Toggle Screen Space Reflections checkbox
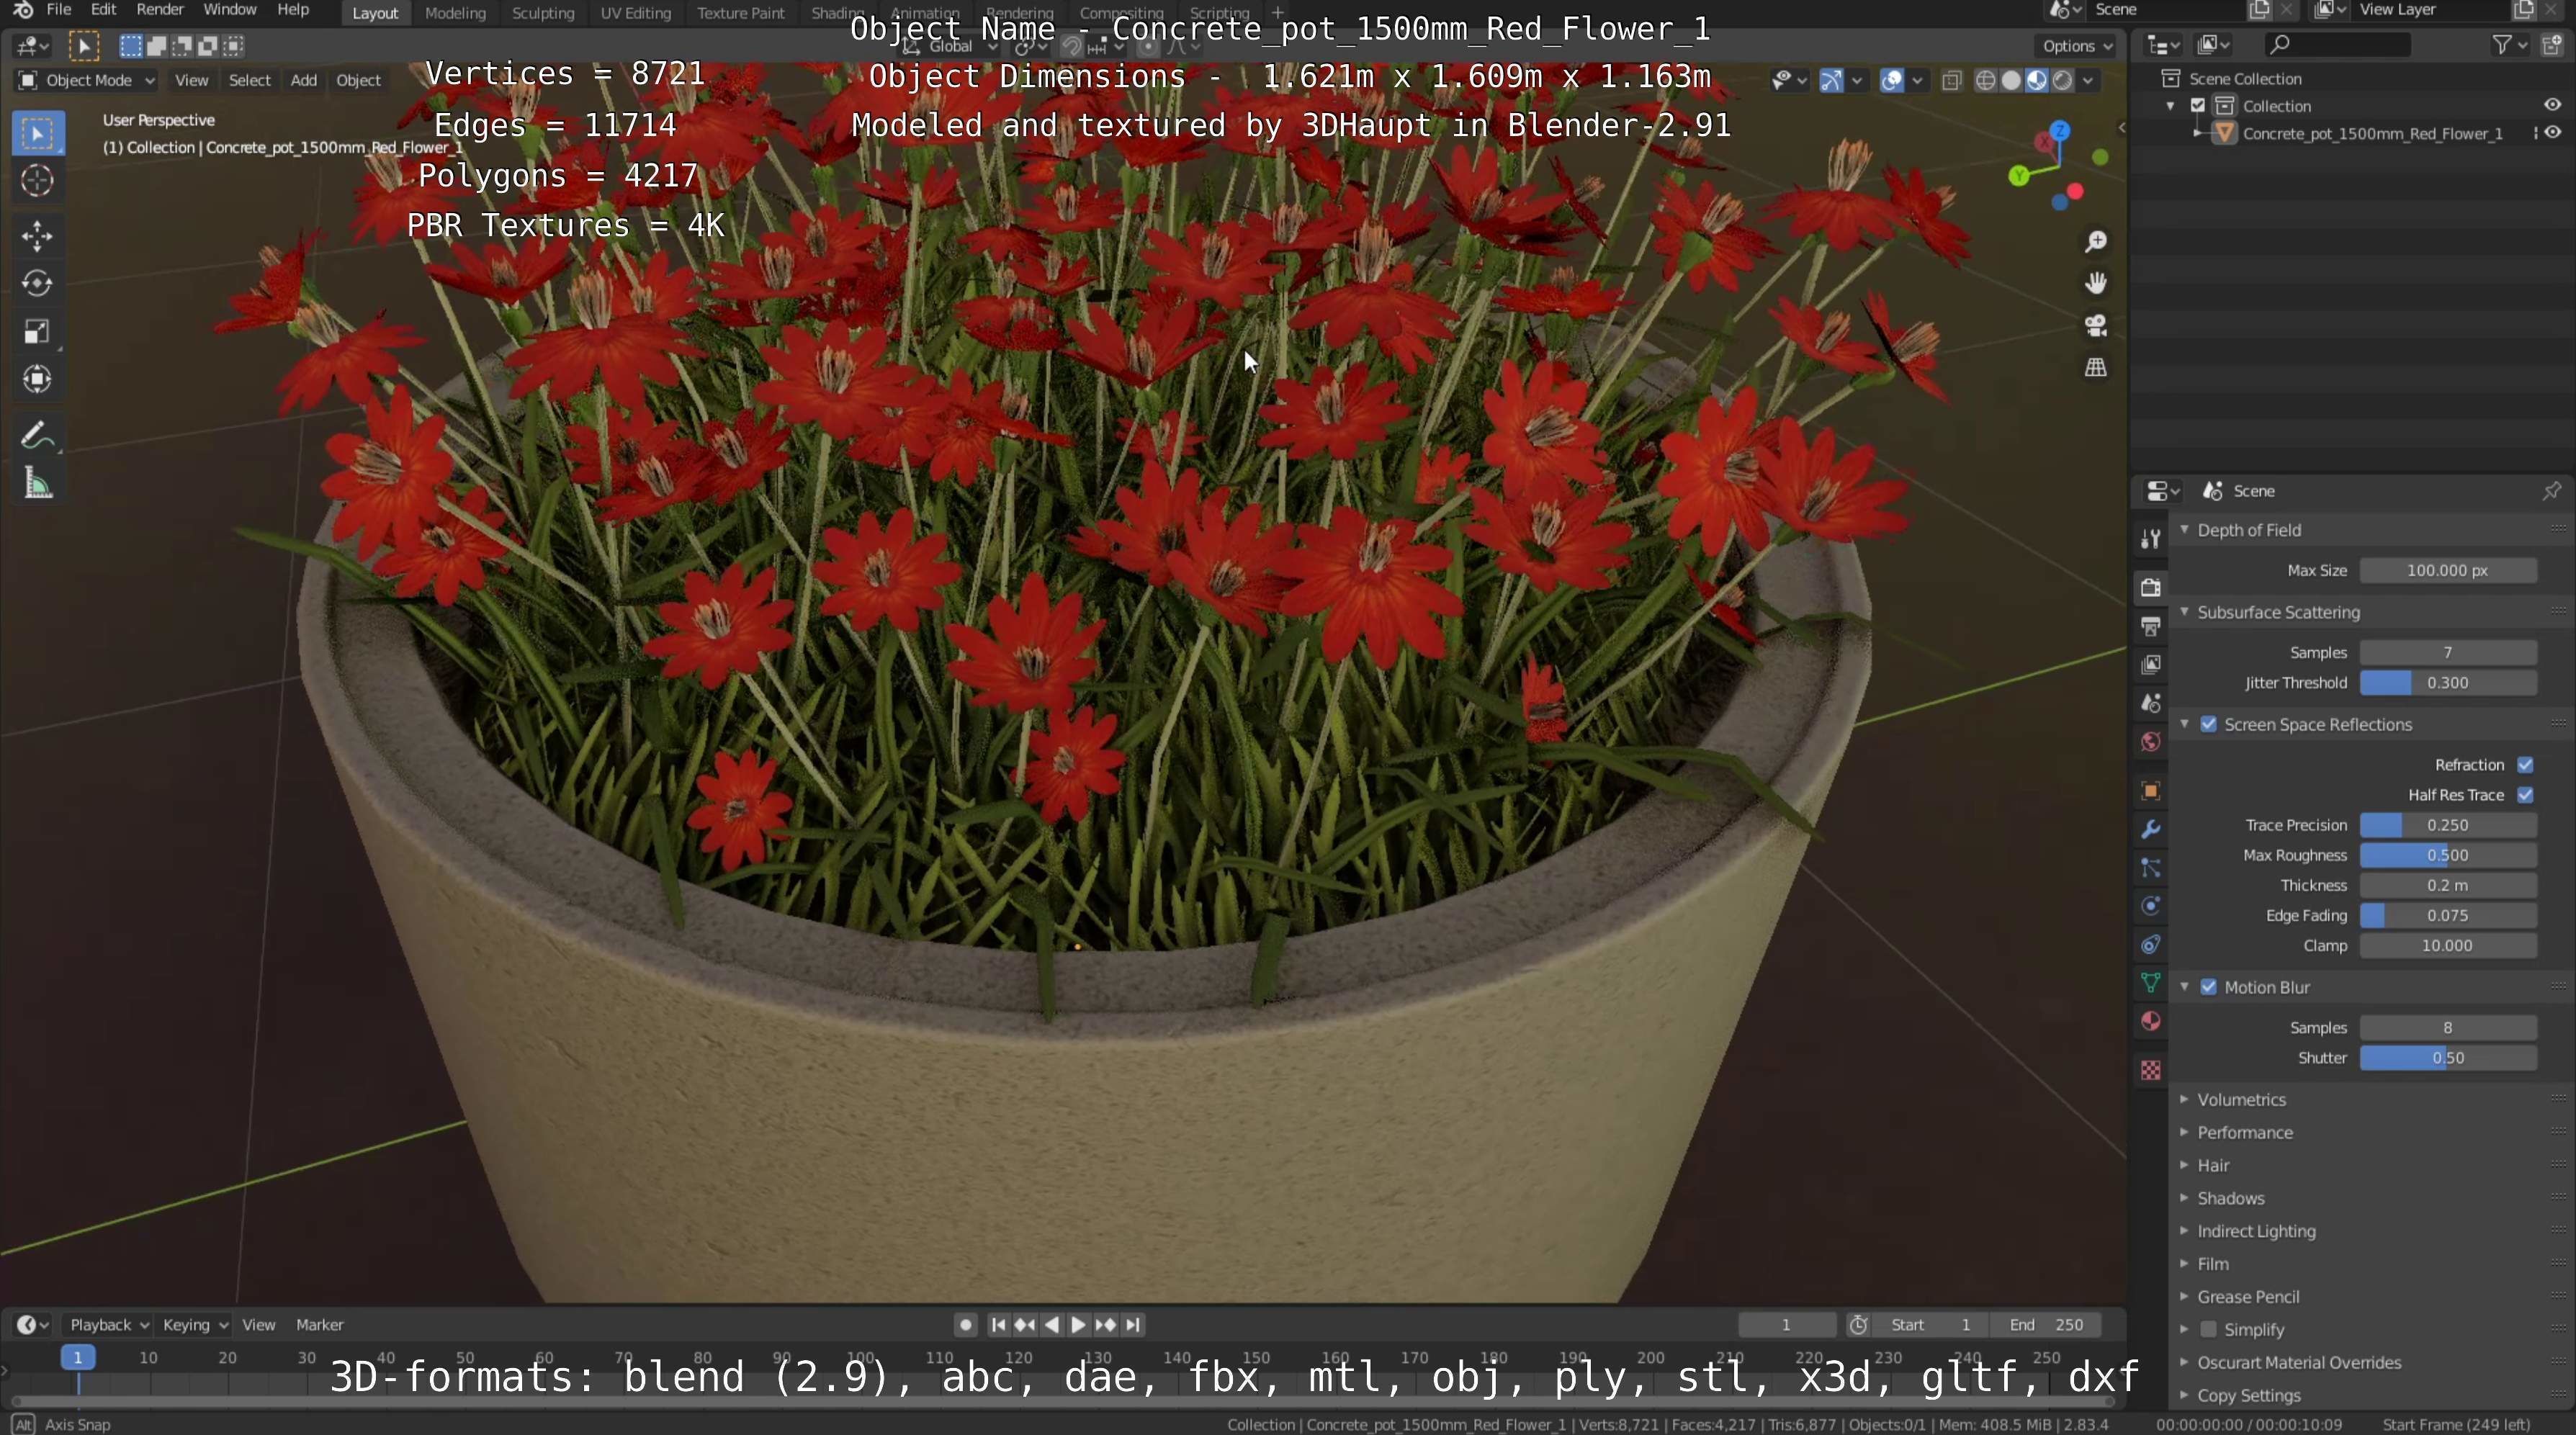Screen dimensions: 2576x1435 pos(2208,724)
